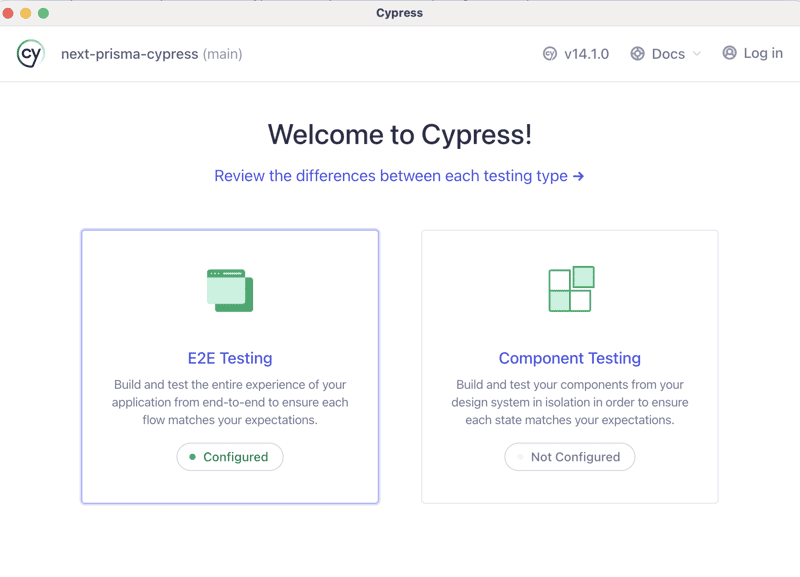Viewport: 800px width, 577px height.
Task: Minimize the Cypress window with the yellow button
Action: pos(26,13)
